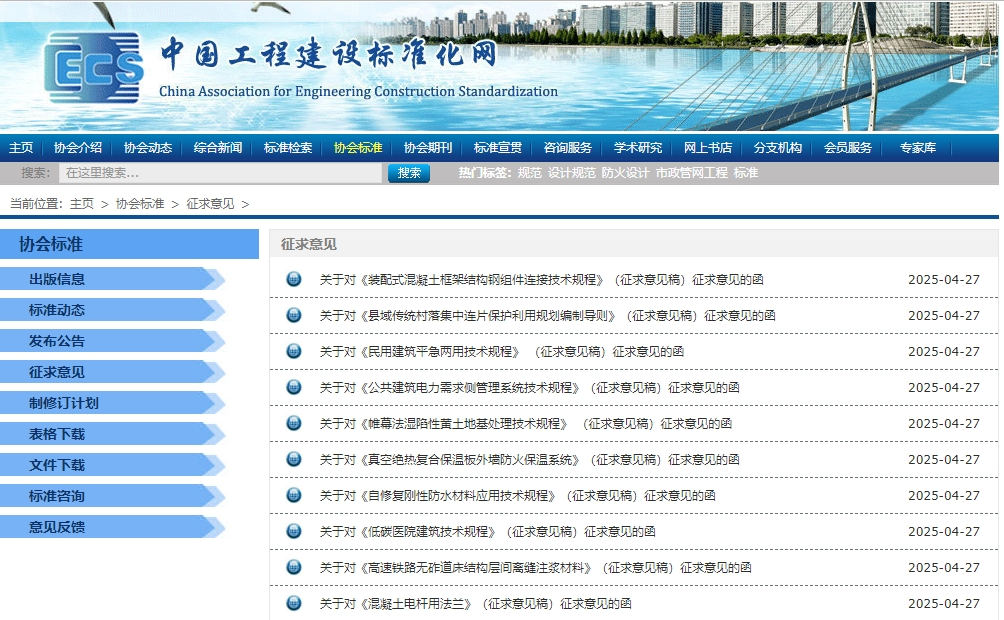
Task: Open the 防火设计 hot tag link
Action: click(x=625, y=173)
